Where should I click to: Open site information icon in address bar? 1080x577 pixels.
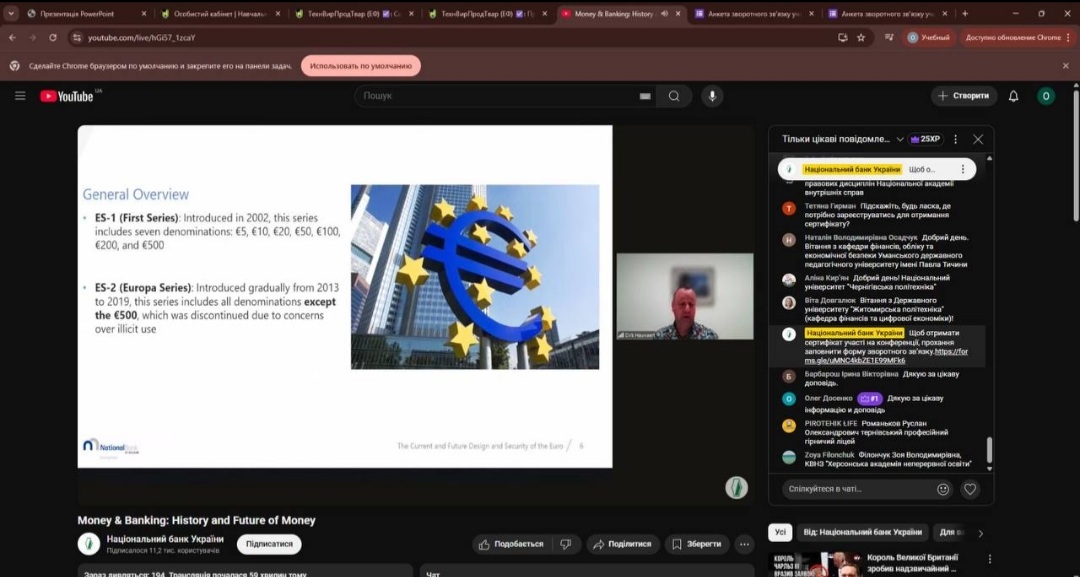coord(76,38)
